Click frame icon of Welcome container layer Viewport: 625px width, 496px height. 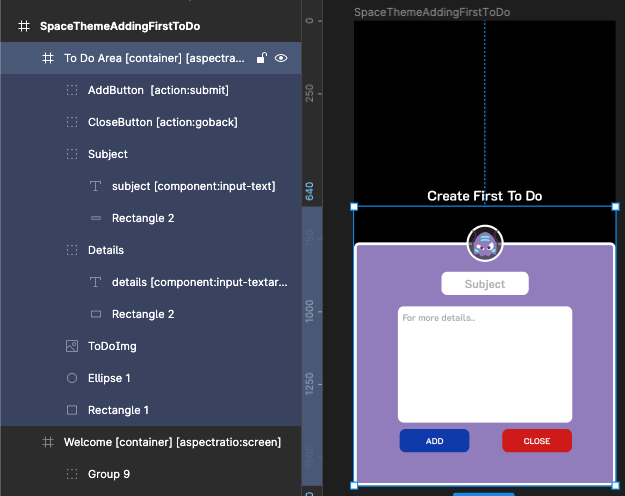click(x=48, y=442)
